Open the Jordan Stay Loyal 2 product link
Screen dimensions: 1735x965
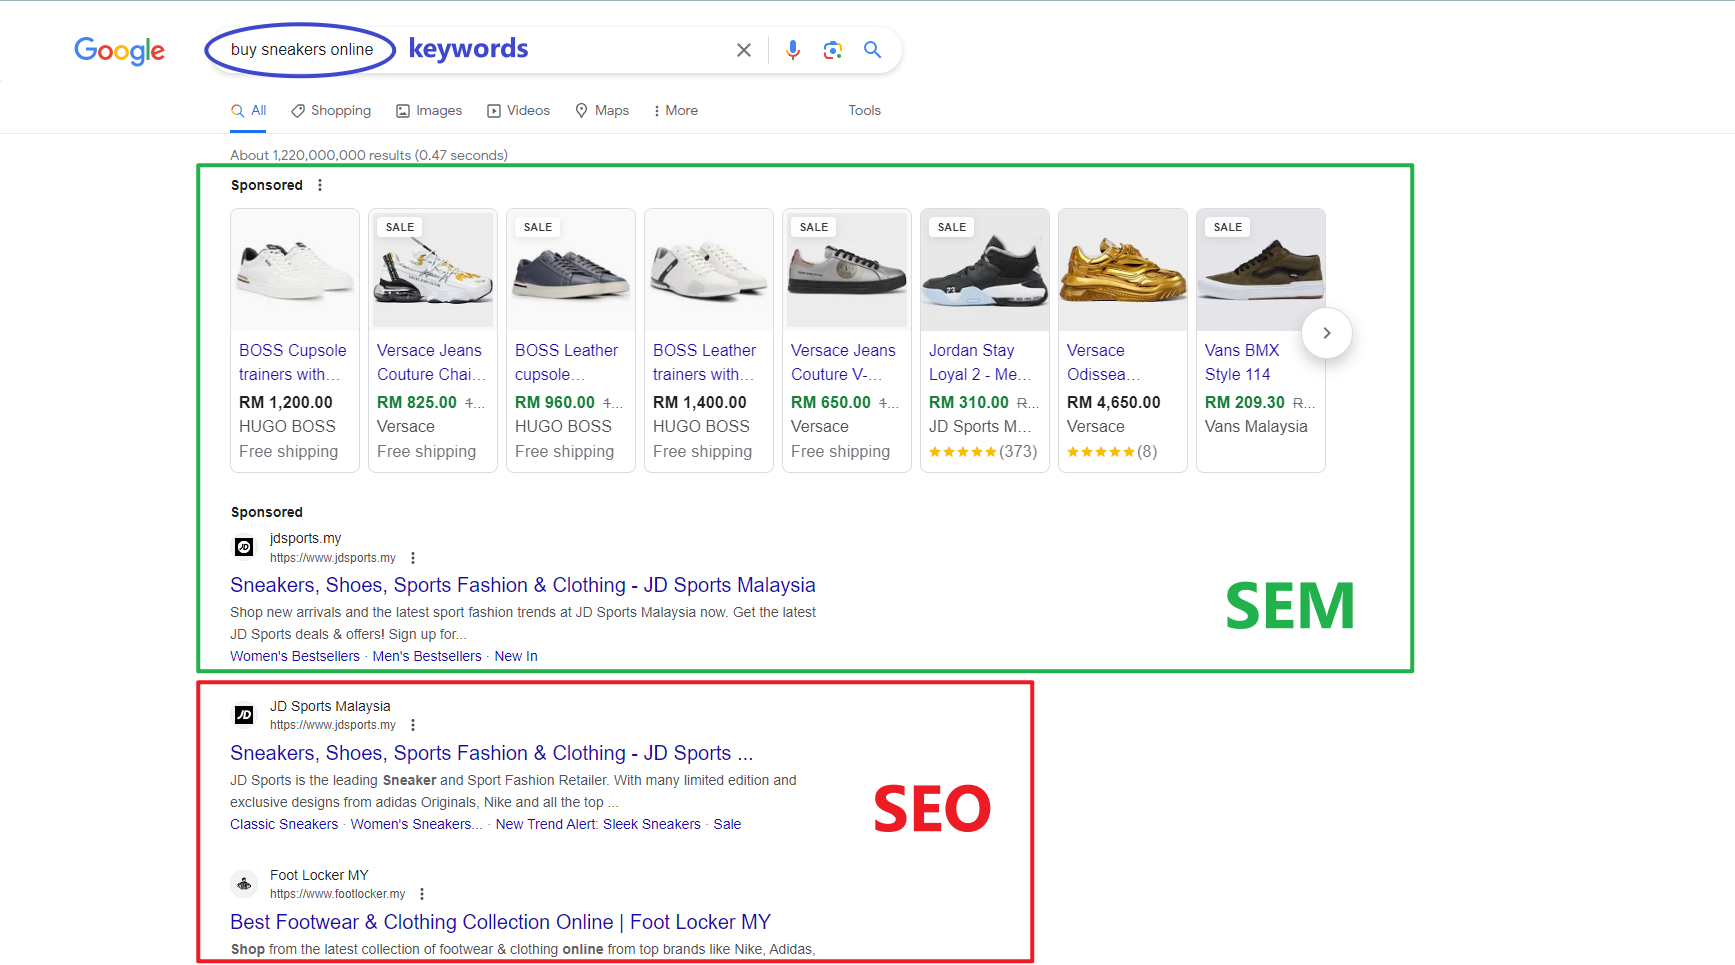click(x=980, y=362)
